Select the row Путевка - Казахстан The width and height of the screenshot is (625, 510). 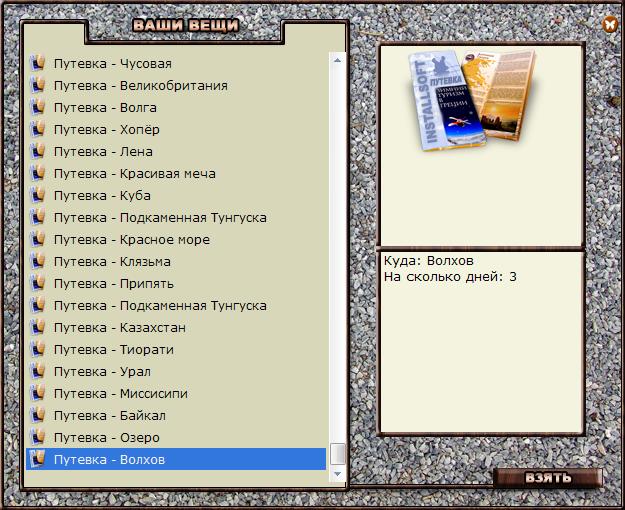pos(176,327)
